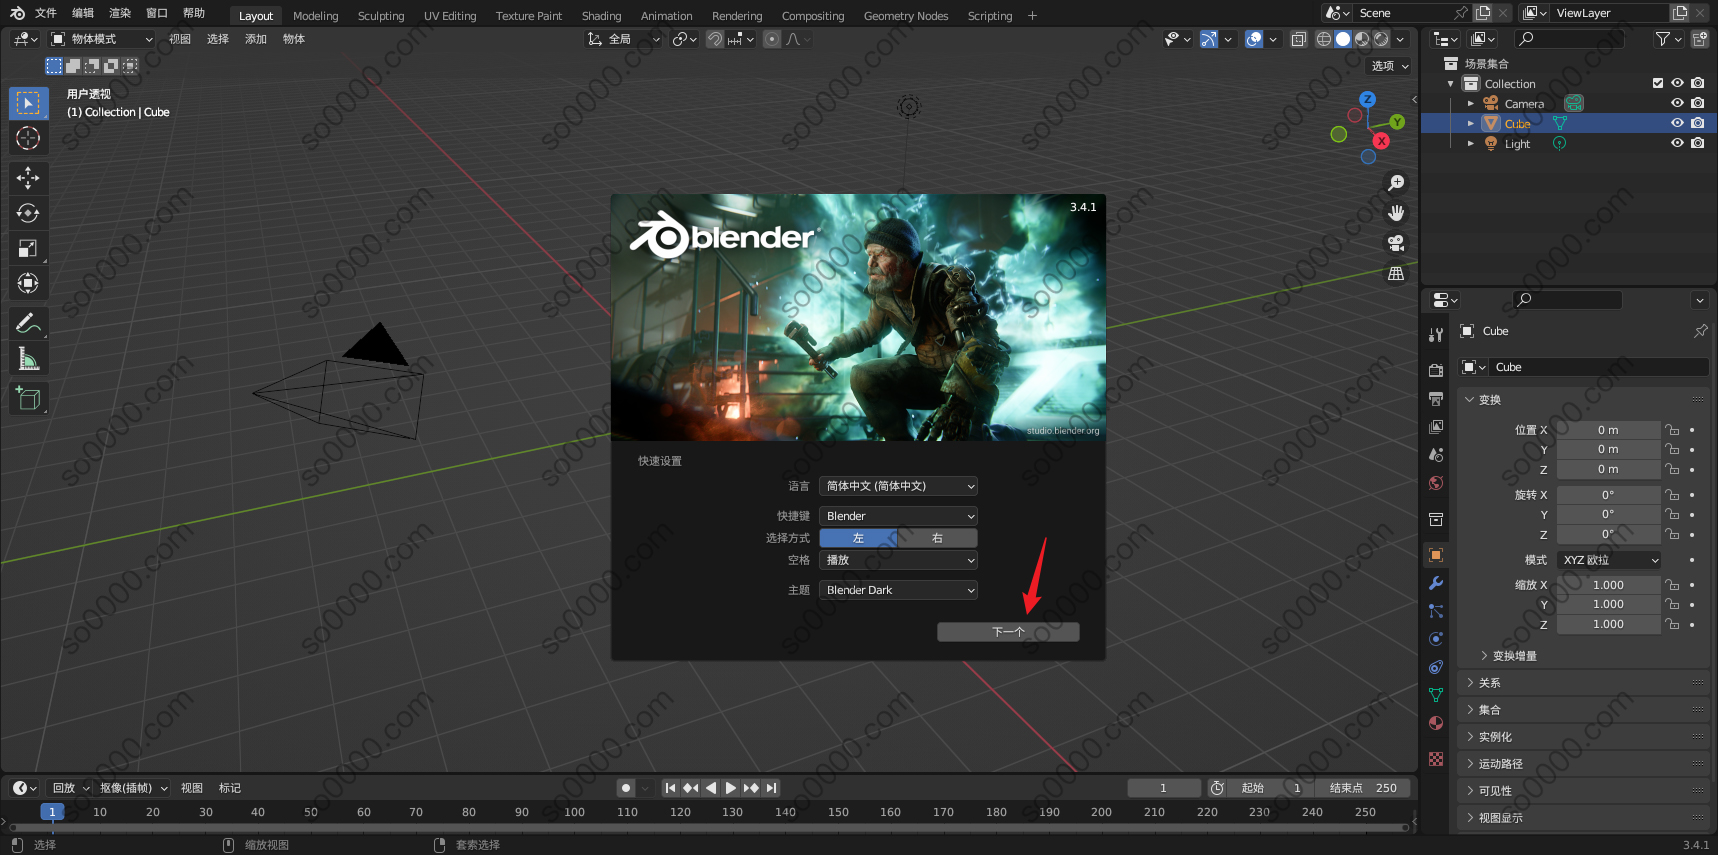Open the 物体模式 mode dropdown
1718x855 pixels.
click(x=102, y=39)
